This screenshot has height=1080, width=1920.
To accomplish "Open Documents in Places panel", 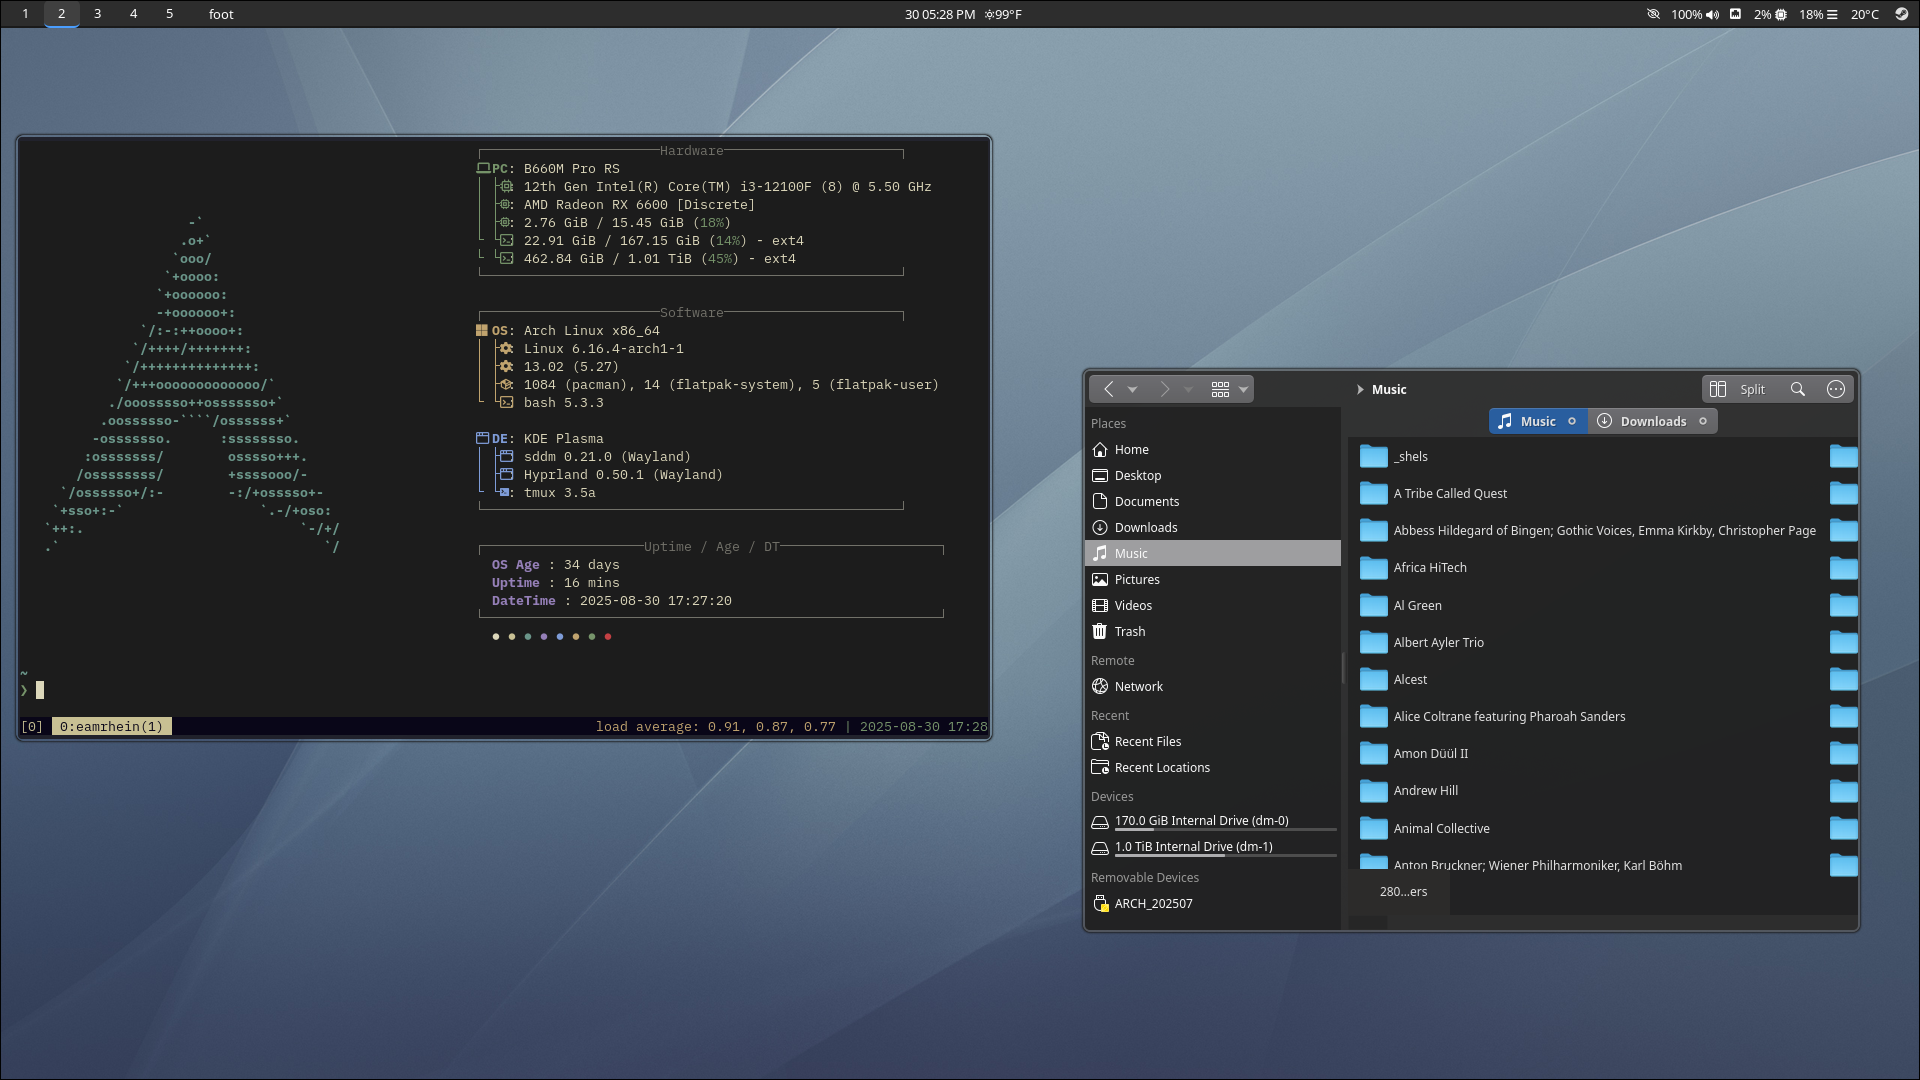I will point(1212,502).
